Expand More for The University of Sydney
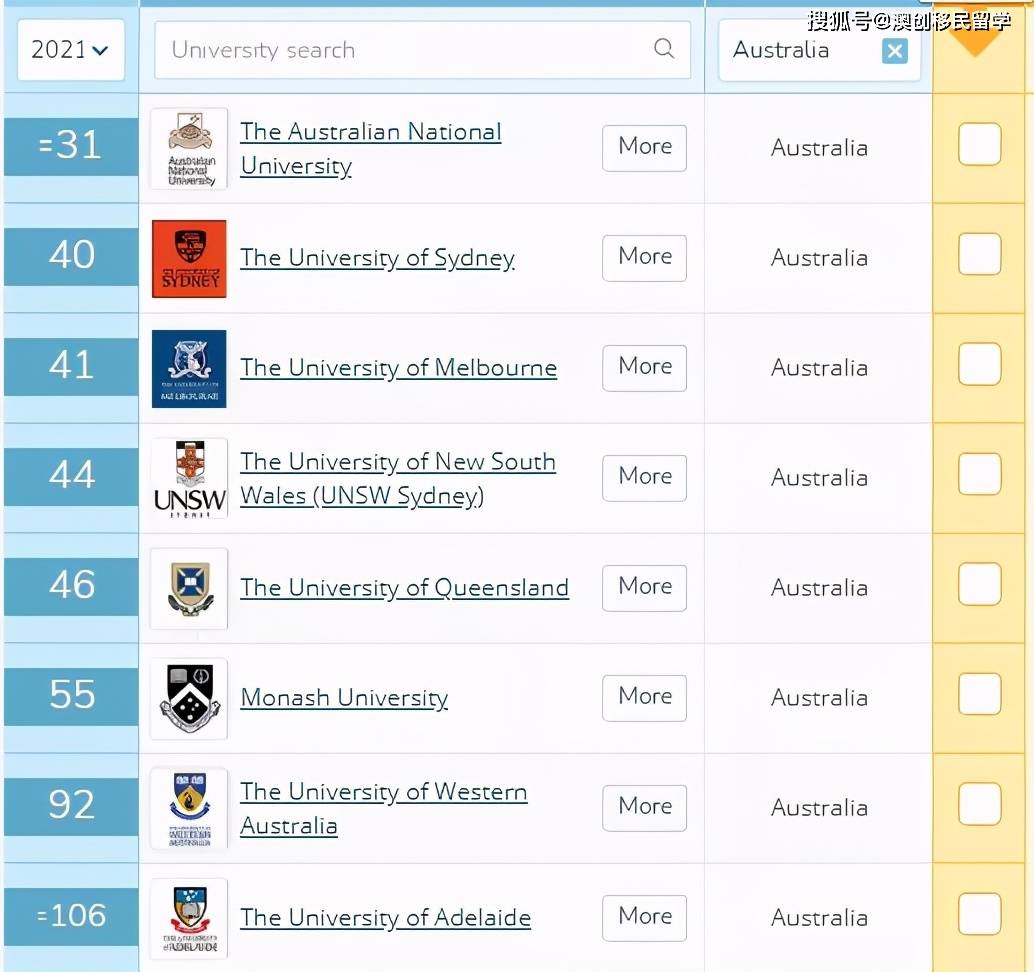The image size is (1034, 972). click(x=644, y=258)
